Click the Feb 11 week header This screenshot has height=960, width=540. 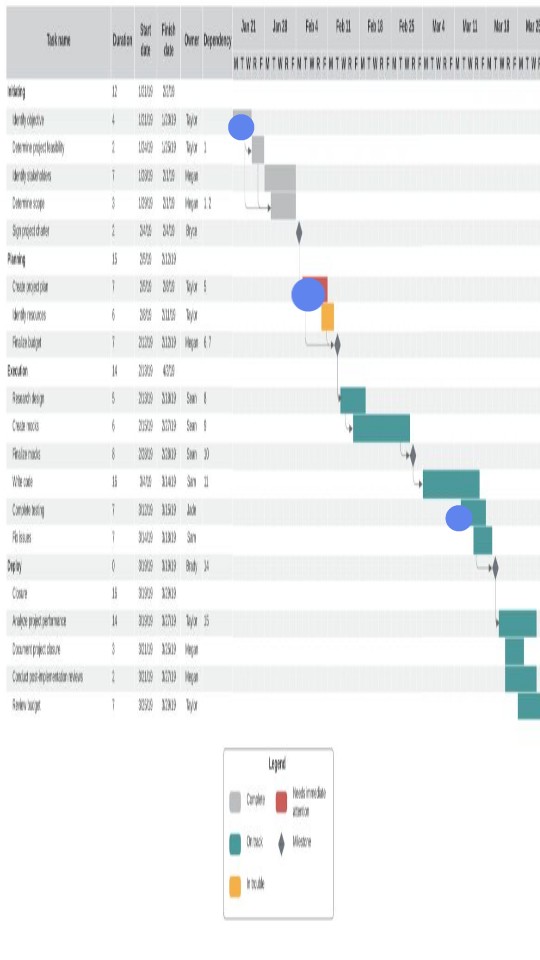[x=343, y=26]
